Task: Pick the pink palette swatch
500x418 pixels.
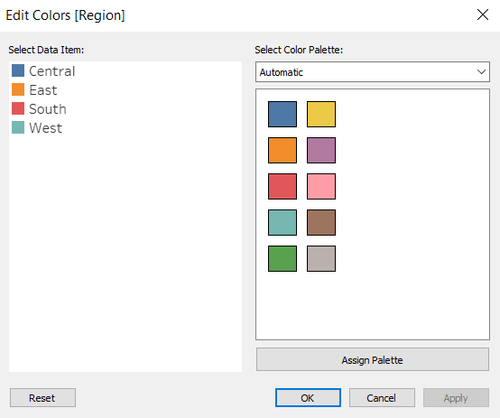Action: (x=321, y=186)
